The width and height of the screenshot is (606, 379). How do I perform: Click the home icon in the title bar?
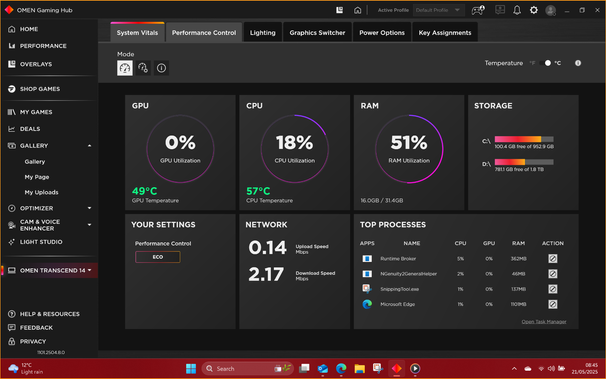pos(357,10)
